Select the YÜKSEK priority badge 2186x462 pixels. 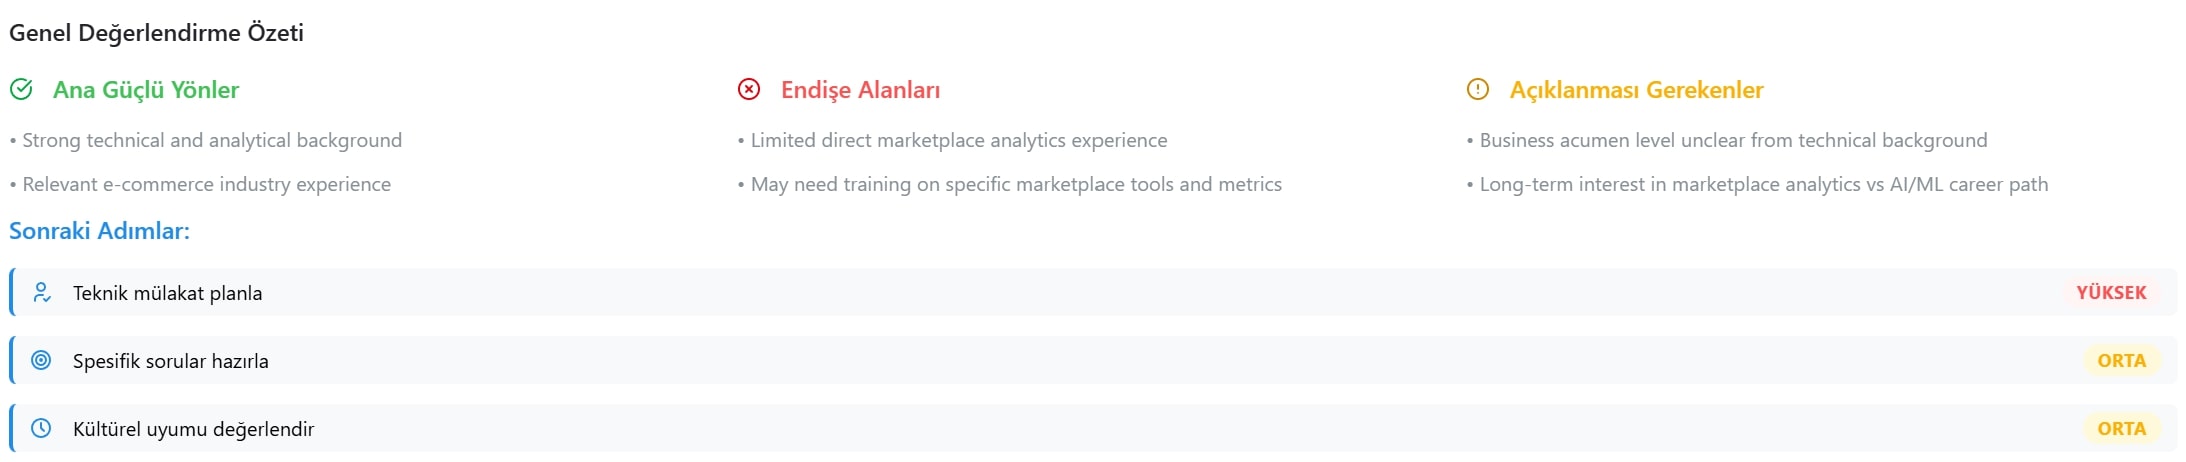2110,293
